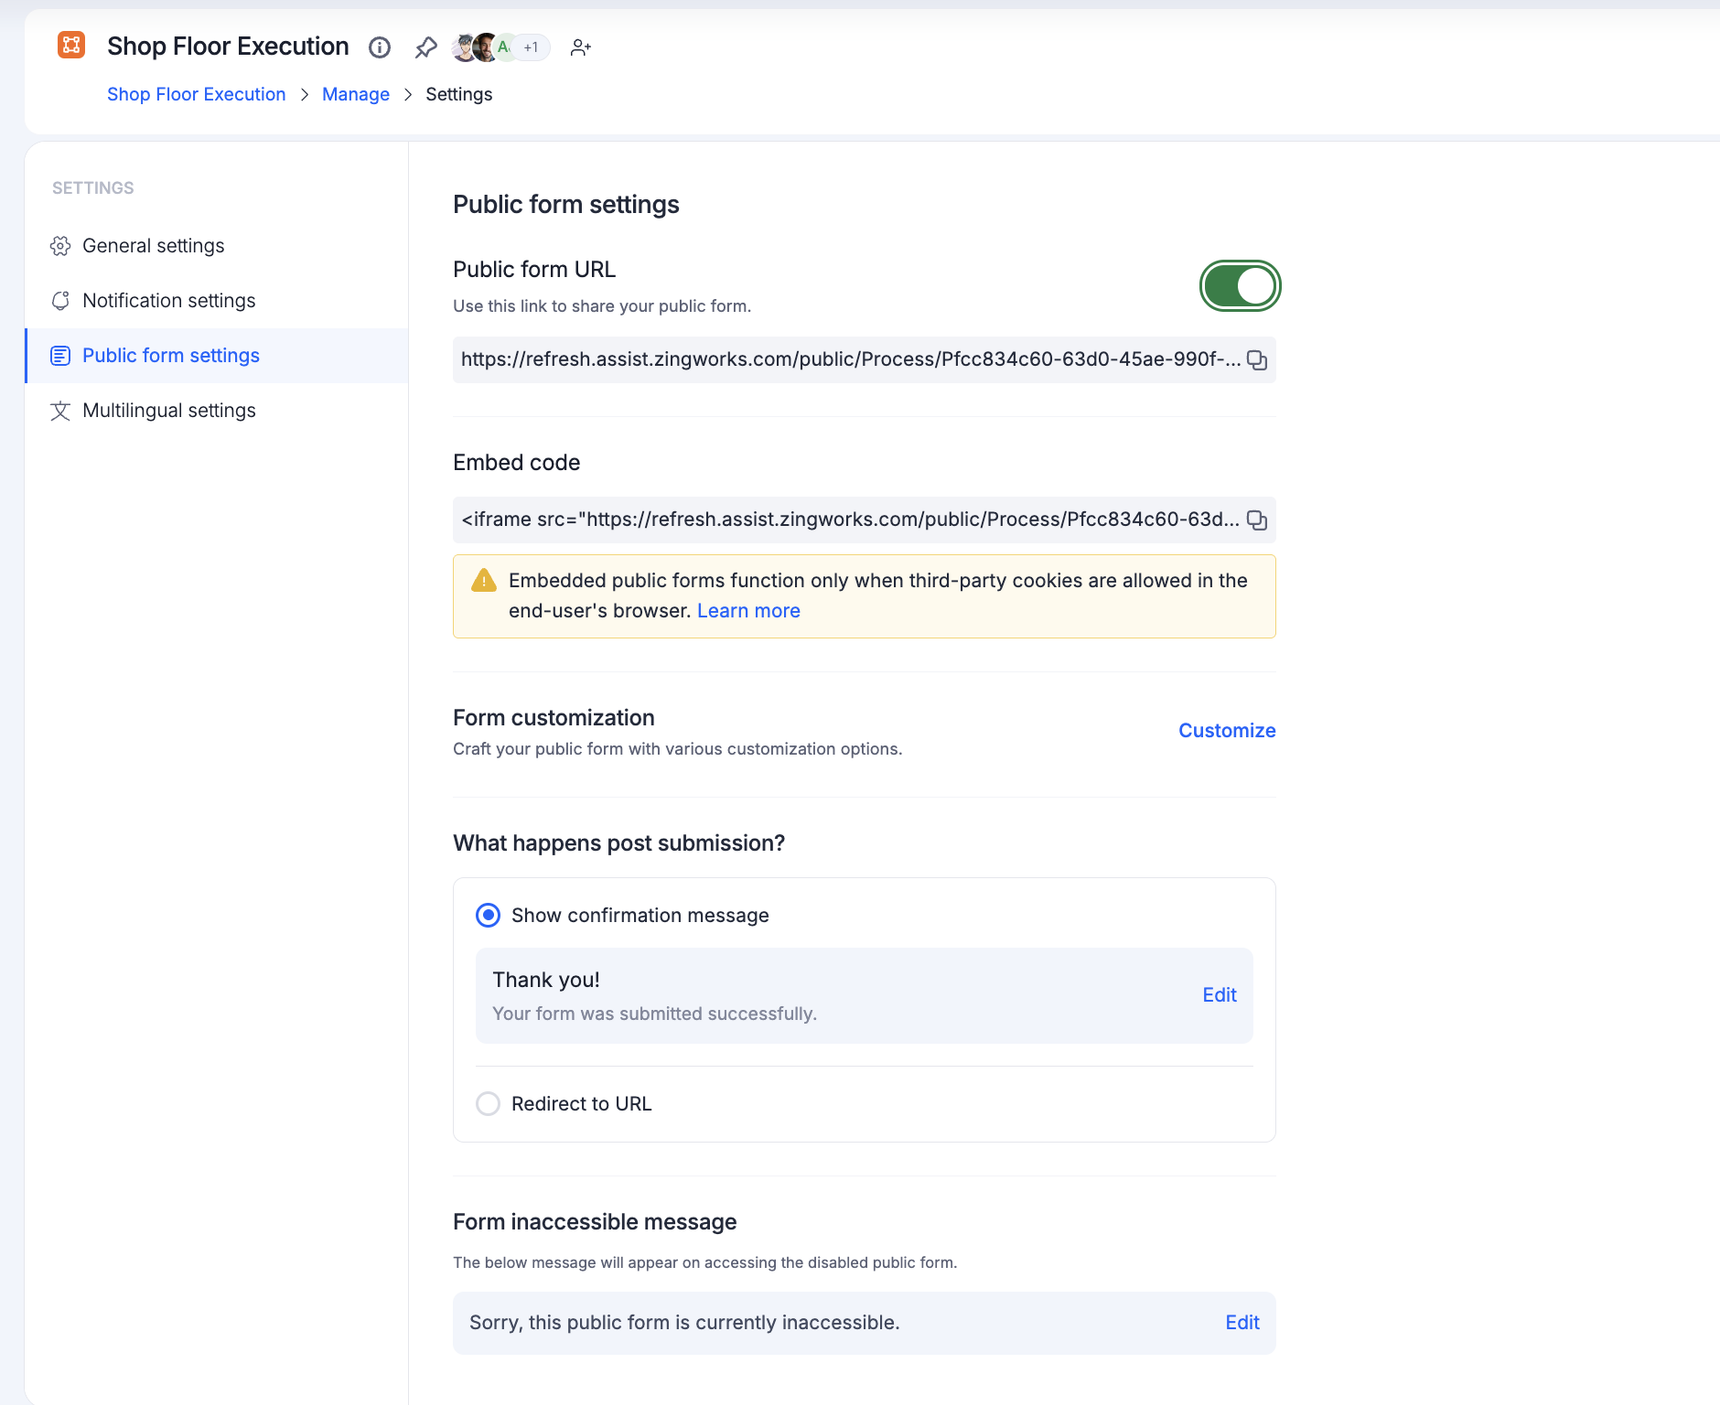1720x1405 pixels.
Task: Go to Notification settings
Action: 168,301
